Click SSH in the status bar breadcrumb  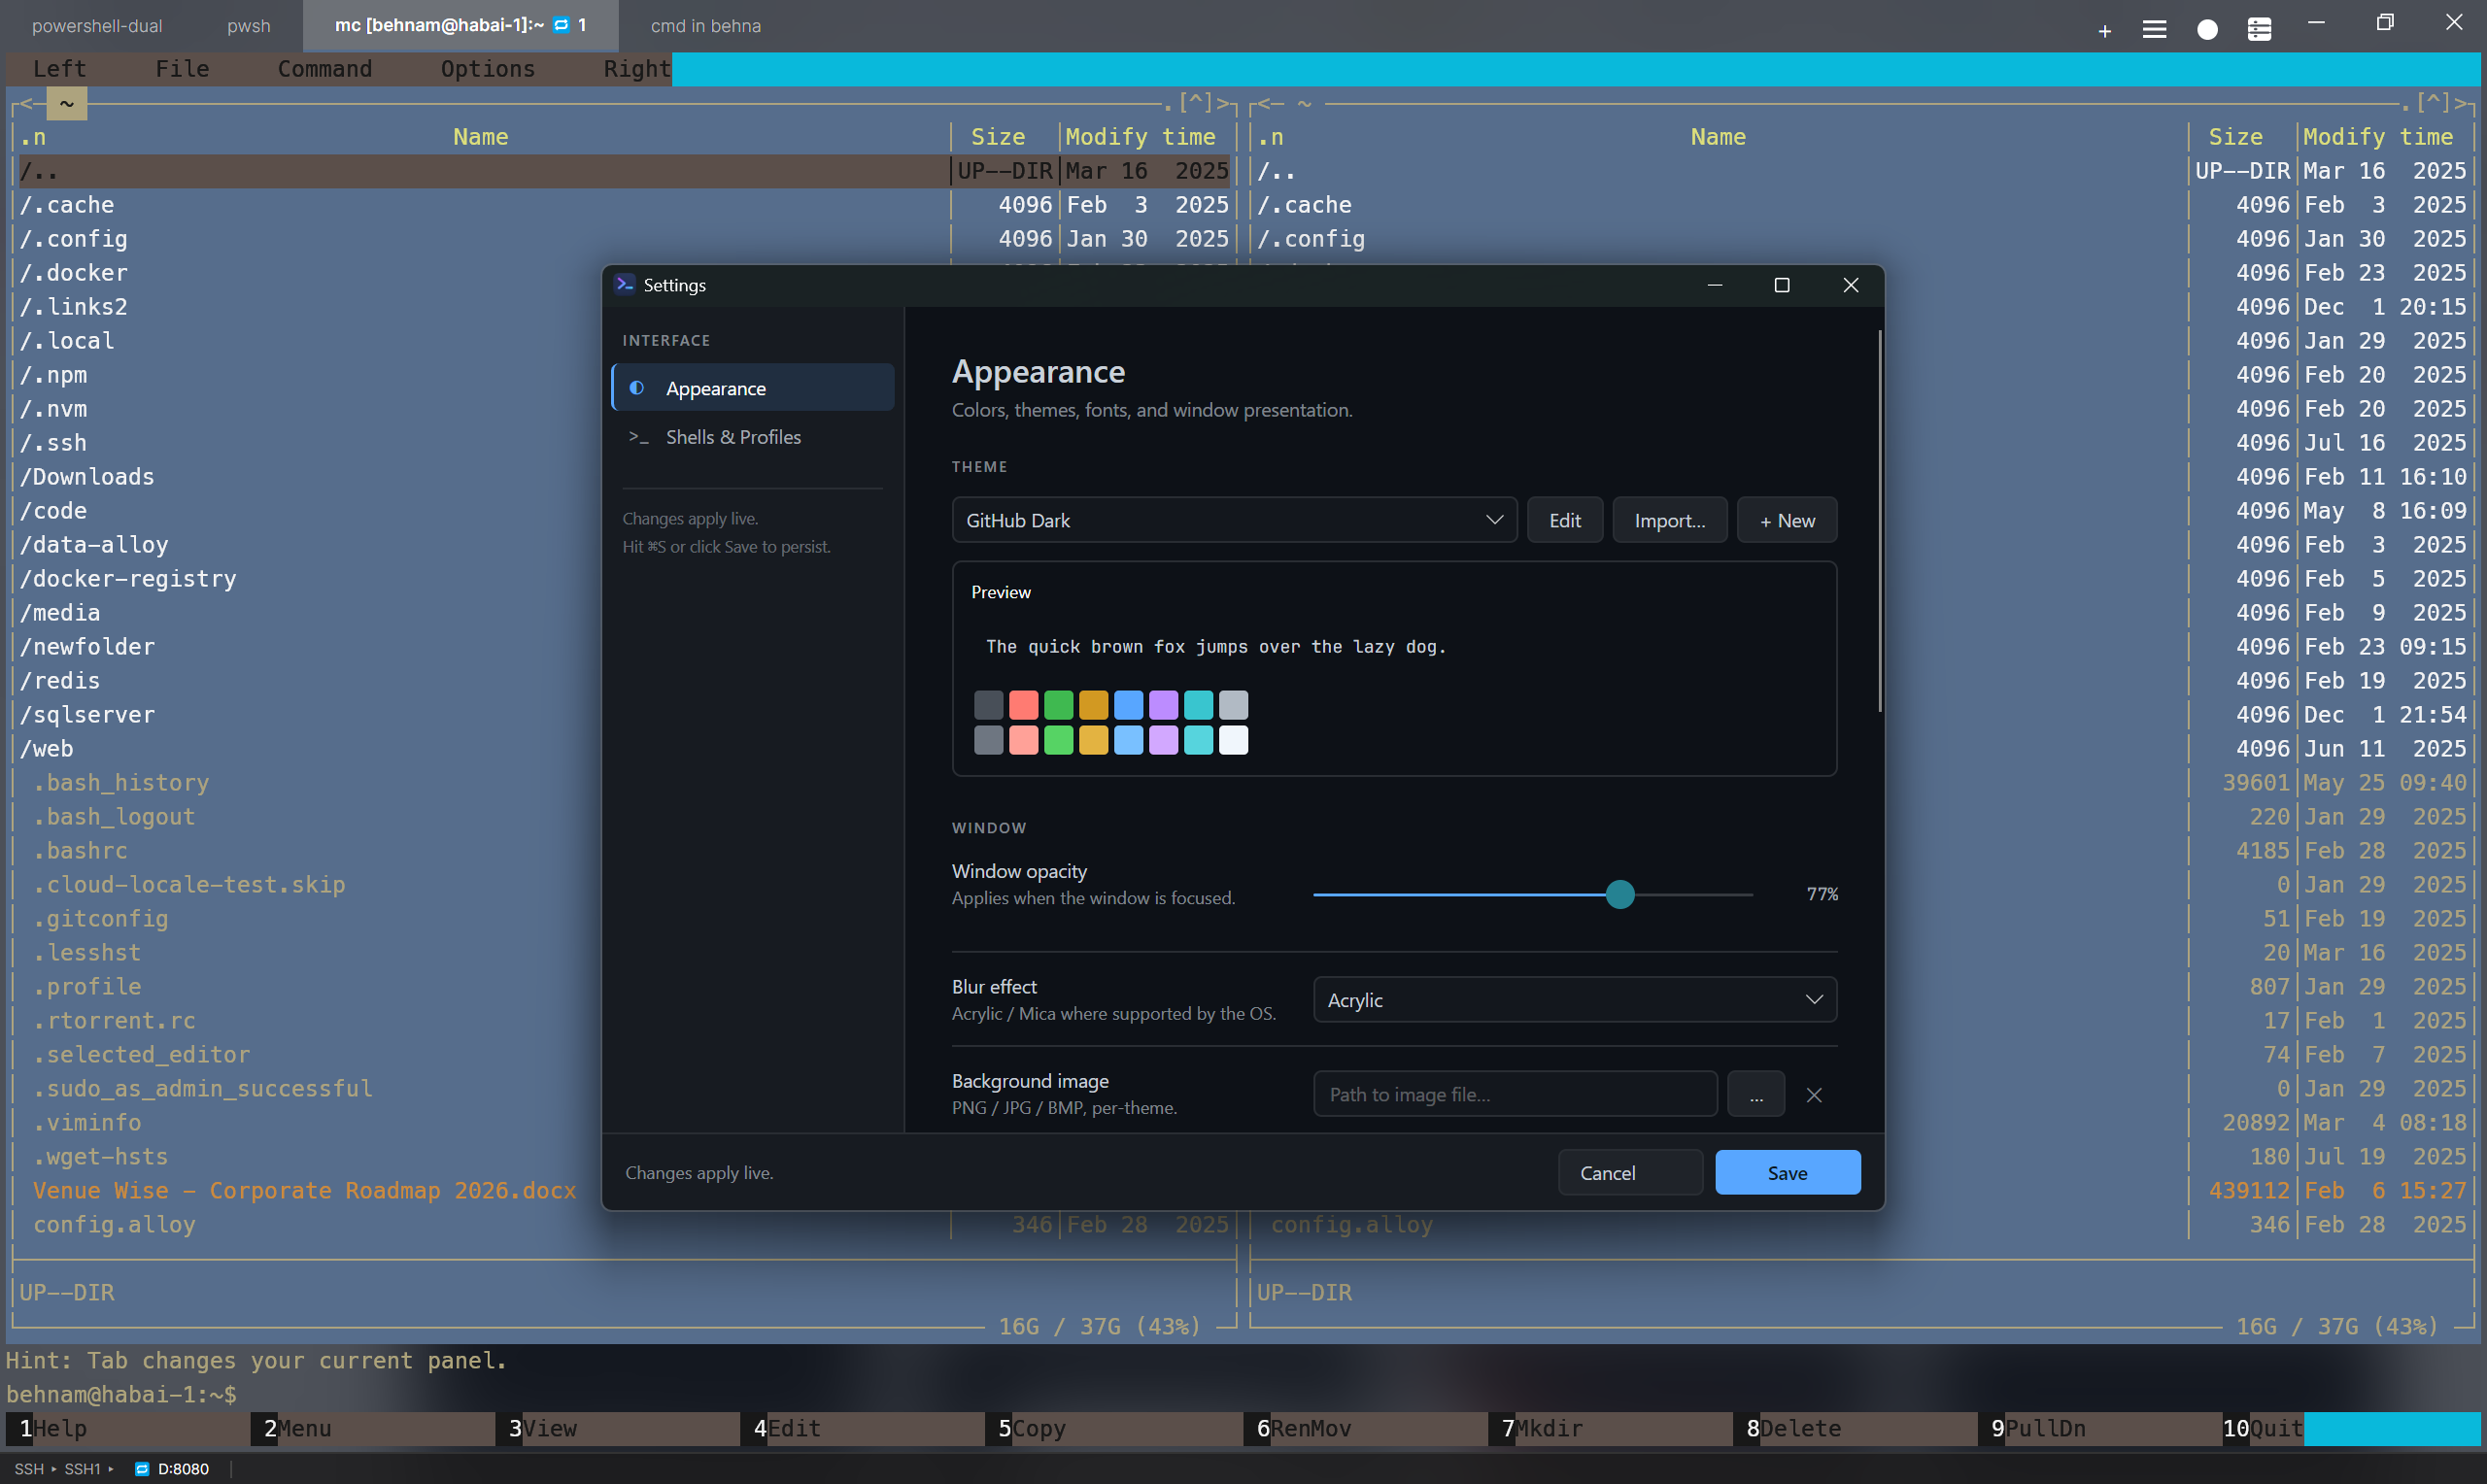click(29, 1469)
